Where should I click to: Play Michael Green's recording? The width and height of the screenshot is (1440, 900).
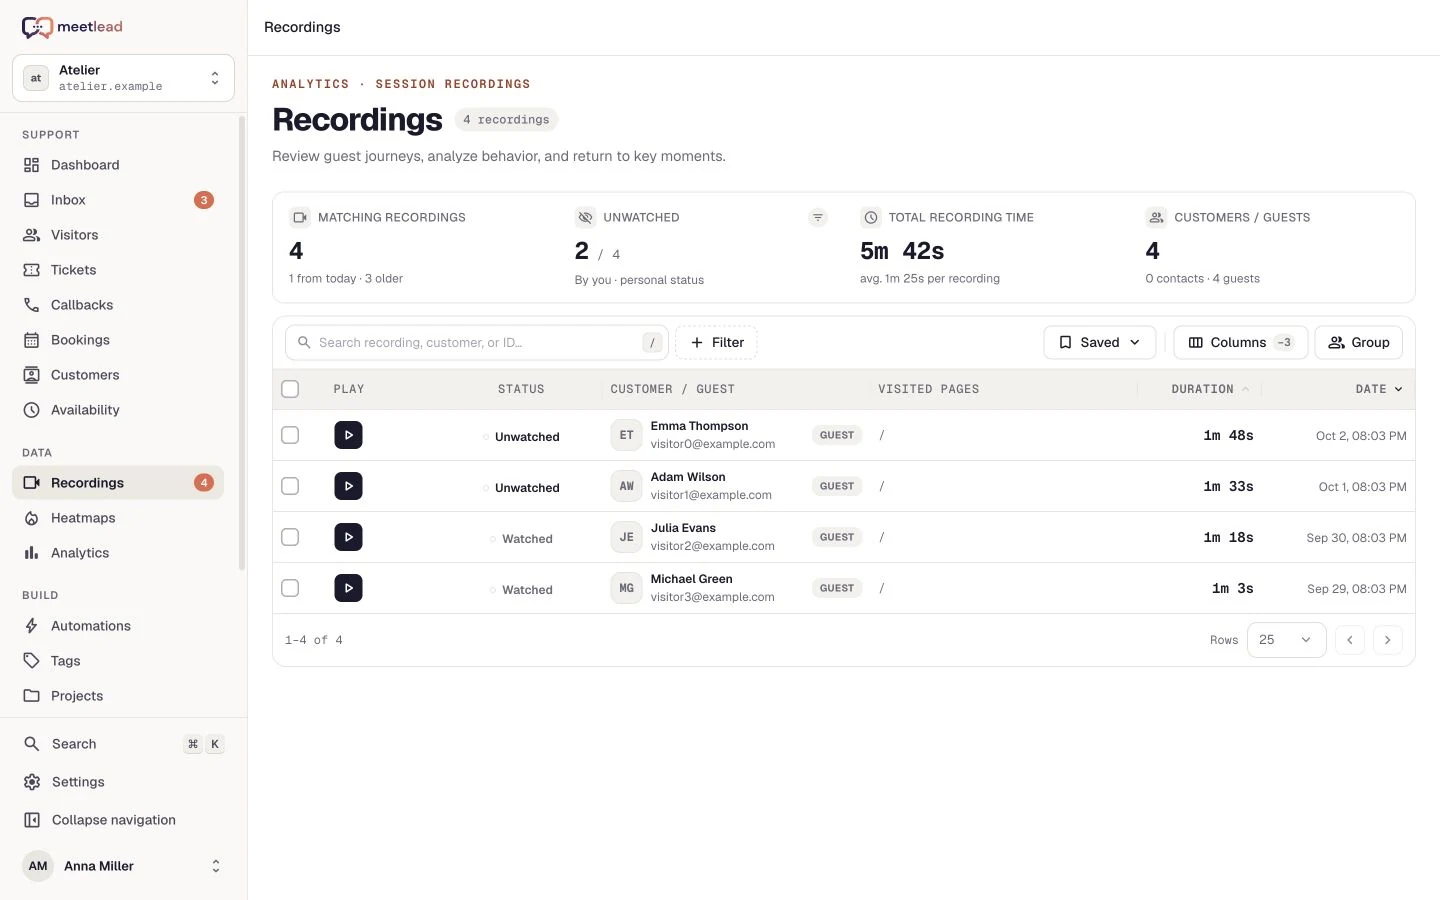pyautogui.click(x=348, y=588)
